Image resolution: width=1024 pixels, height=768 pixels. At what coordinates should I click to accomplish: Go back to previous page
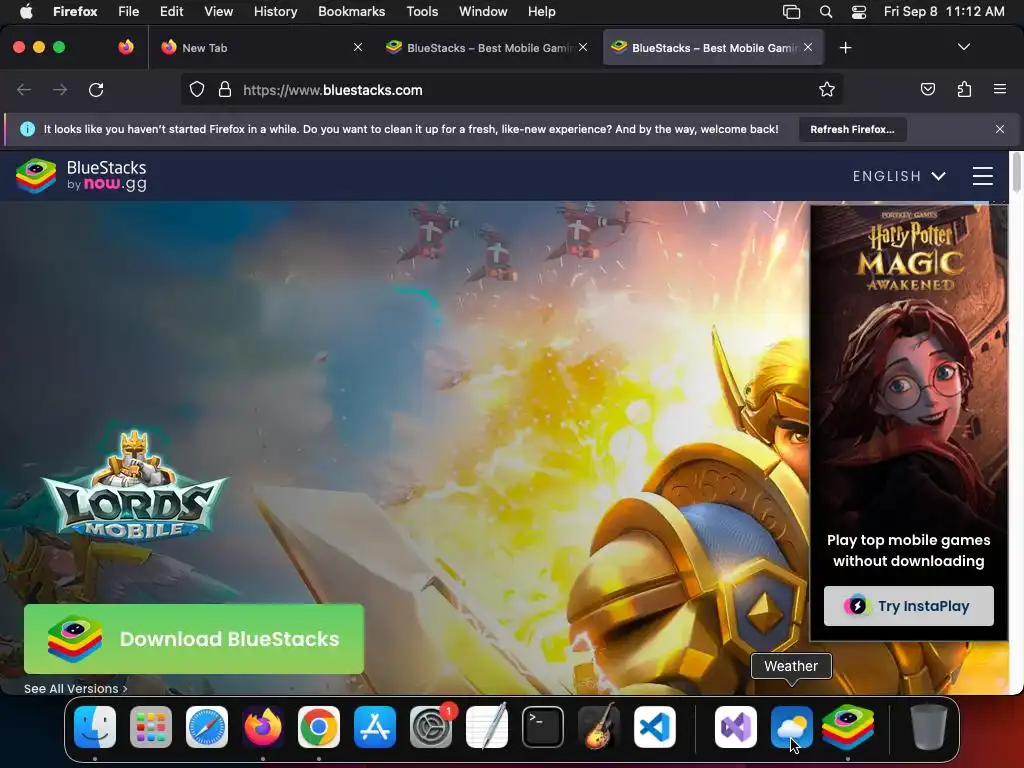point(24,89)
